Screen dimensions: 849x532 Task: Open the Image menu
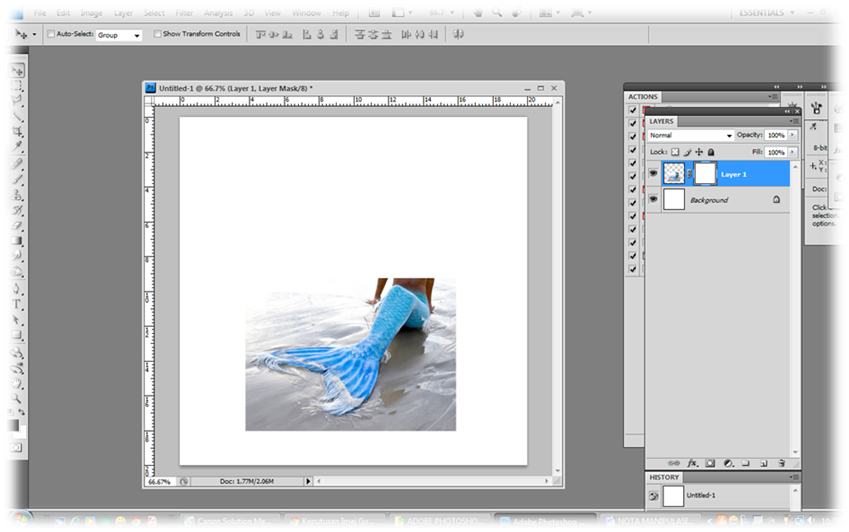click(x=92, y=13)
